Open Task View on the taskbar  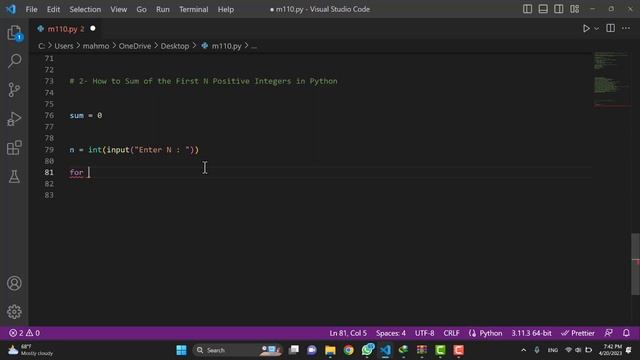click(293, 350)
